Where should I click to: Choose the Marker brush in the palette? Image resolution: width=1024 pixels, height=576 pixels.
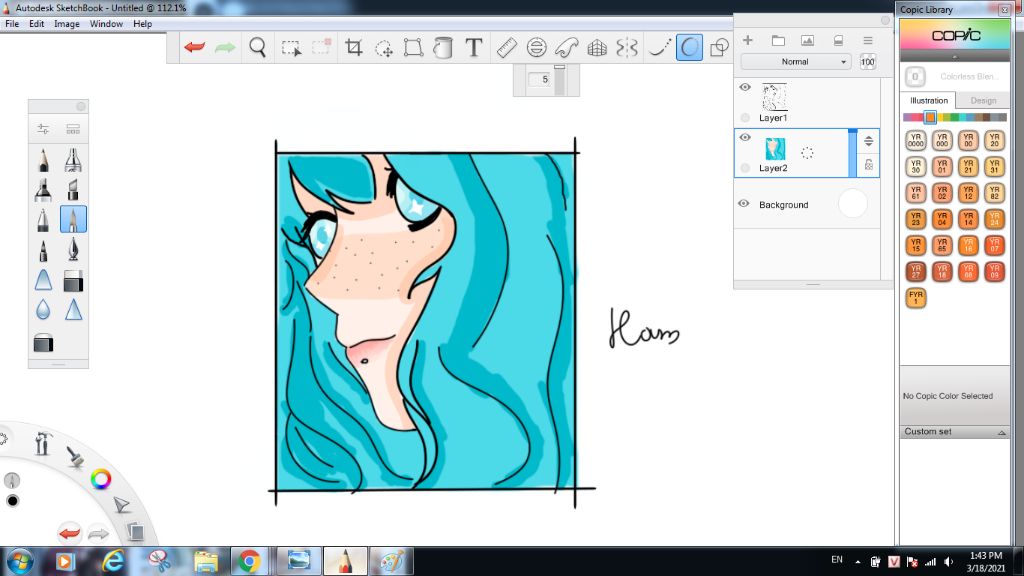[x=43, y=189]
